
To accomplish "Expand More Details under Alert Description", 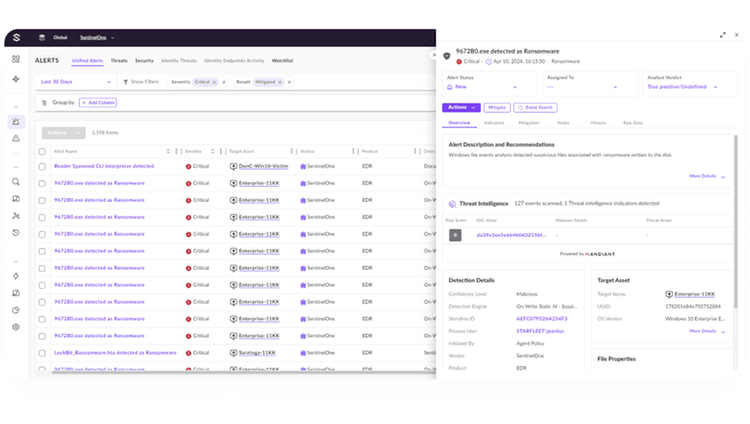I will (x=707, y=176).
